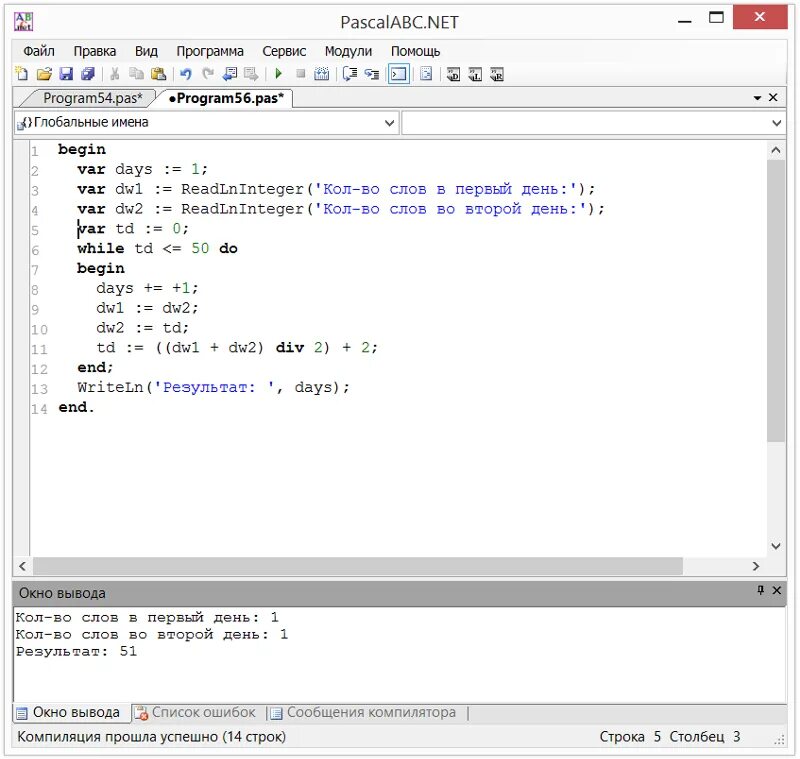The image size is (800, 759).
Task: Undo the last edit
Action: click(x=186, y=74)
